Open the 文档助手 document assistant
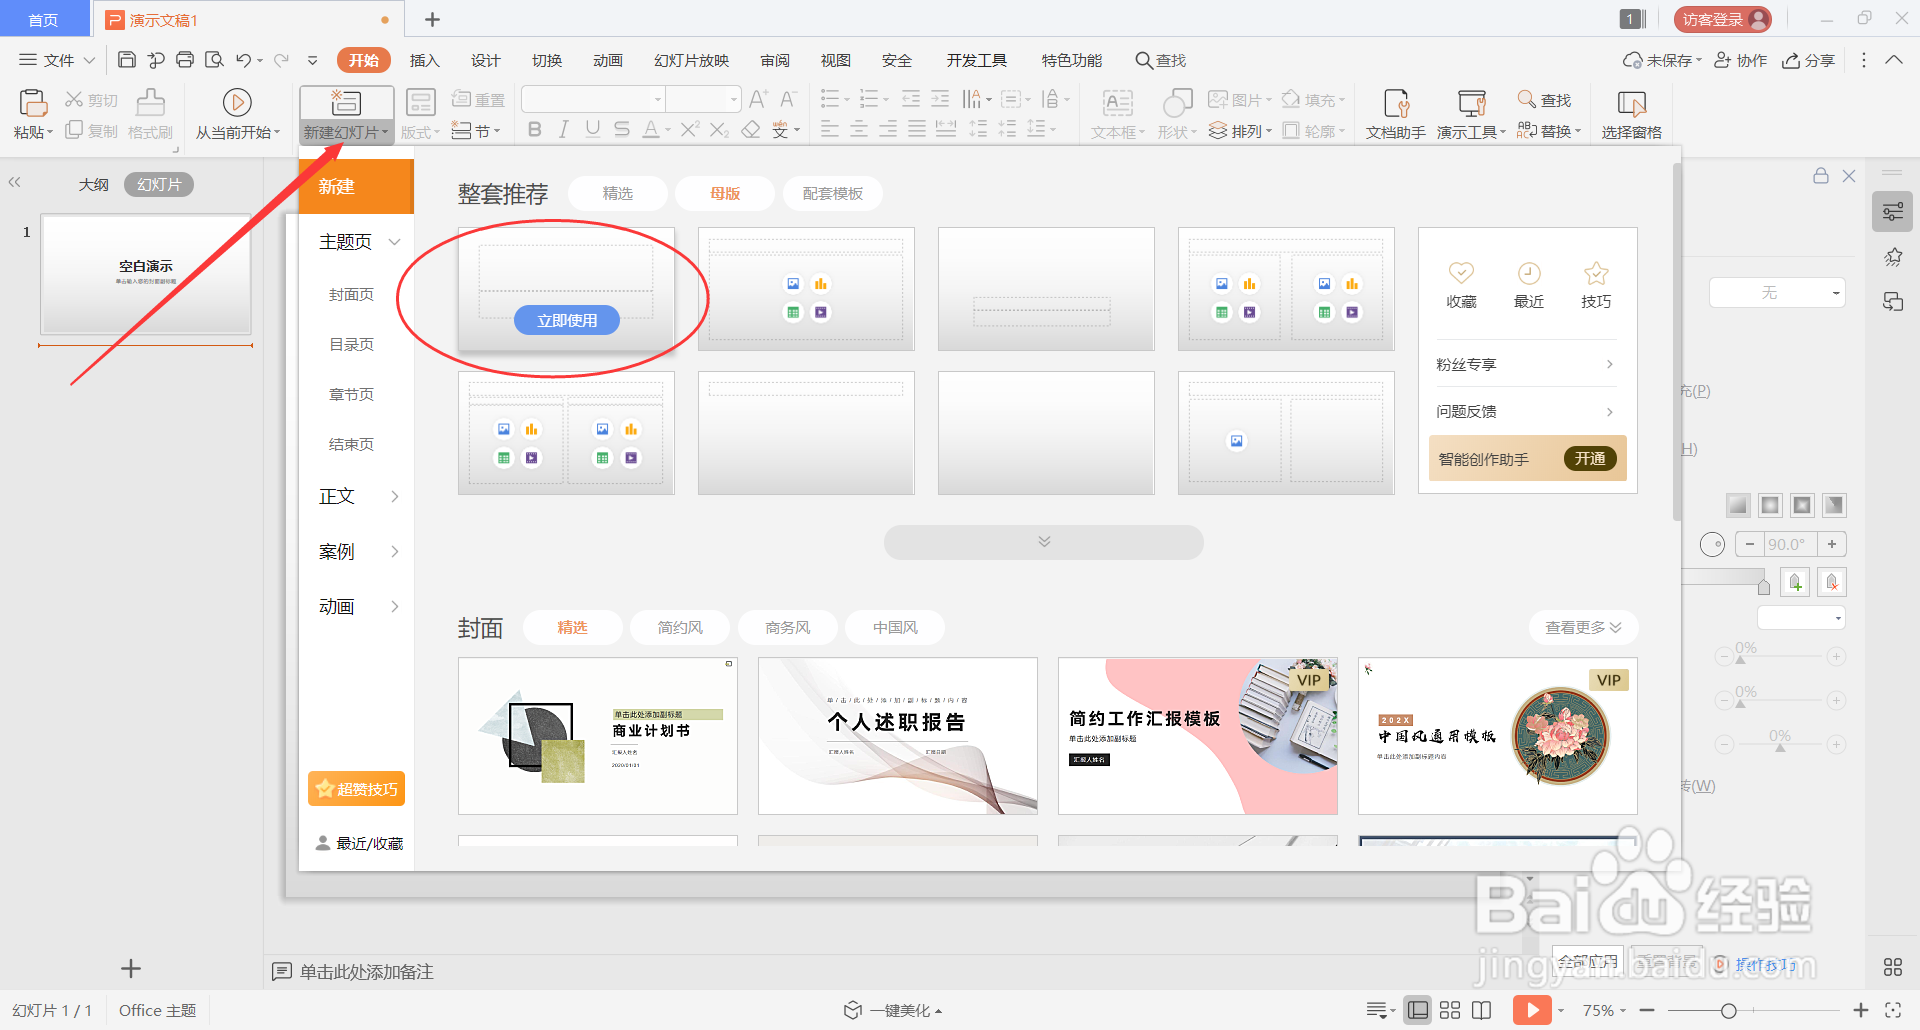This screenshot has height=1030, width=1920. tap(1394, 112)
